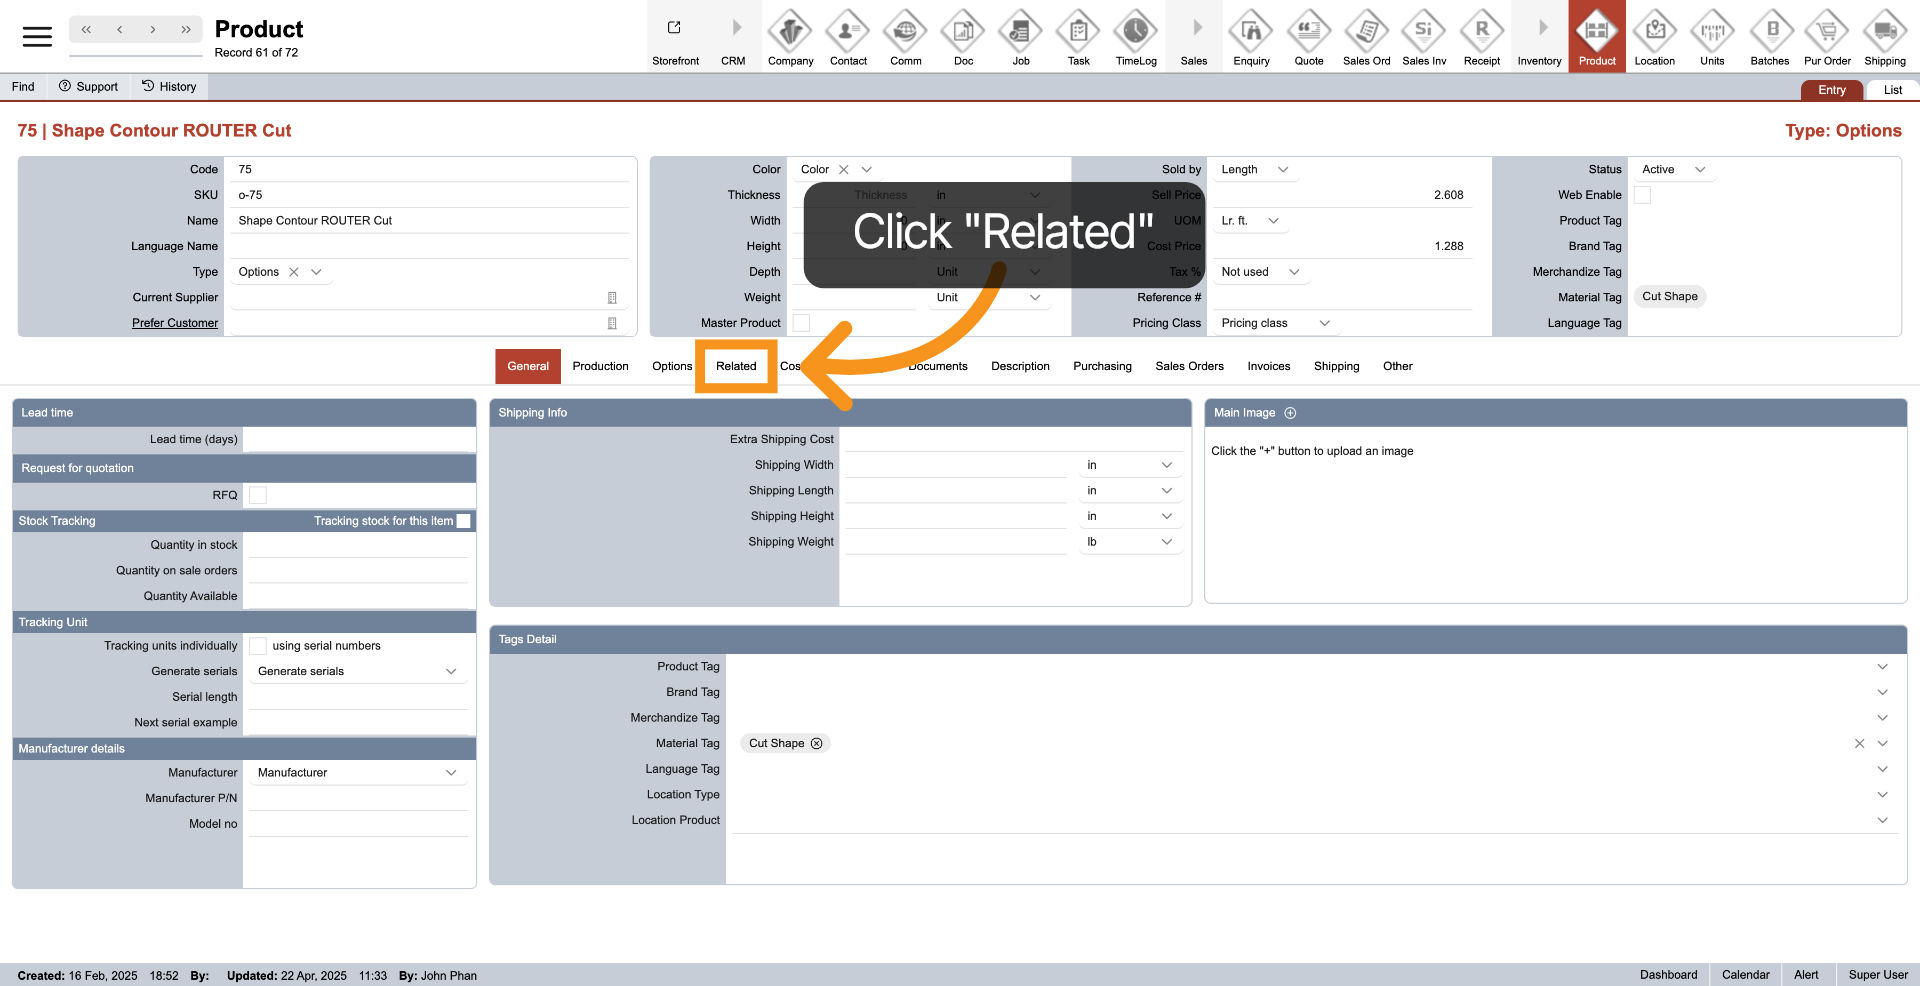Switch to the Purchasing tab

1102,366
